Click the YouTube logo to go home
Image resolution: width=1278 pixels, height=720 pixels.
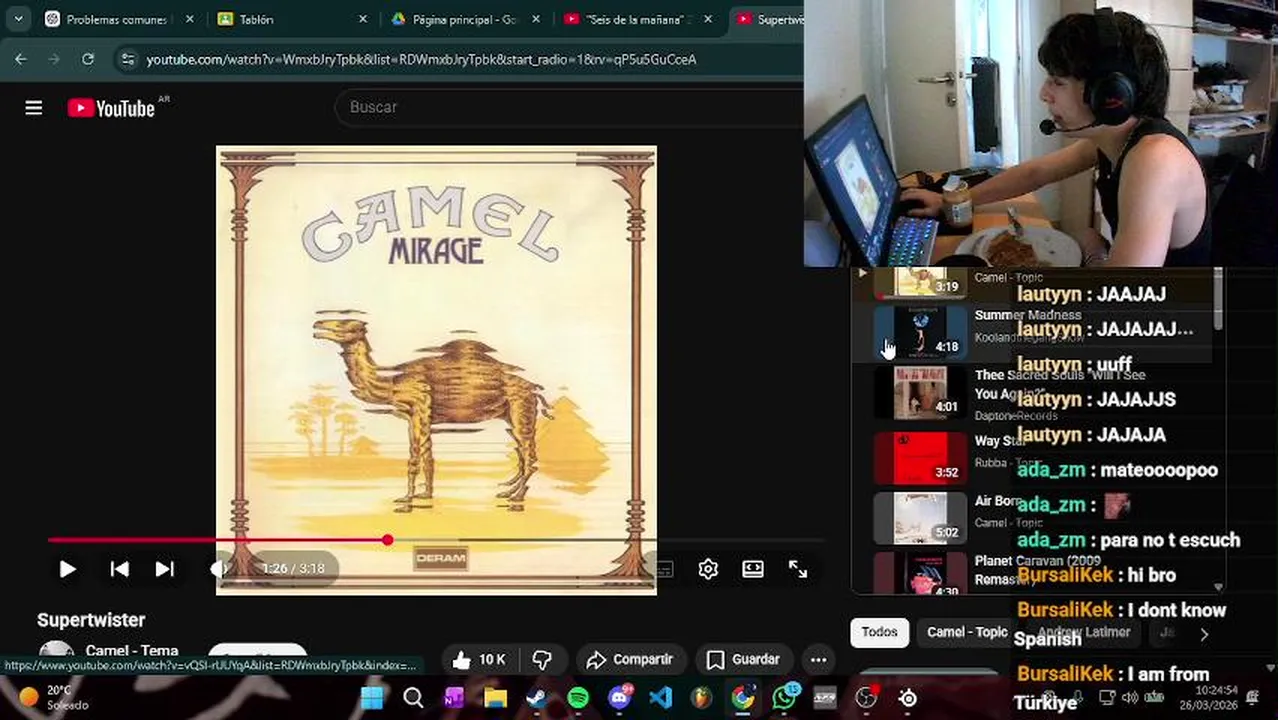tap(111, 108)
